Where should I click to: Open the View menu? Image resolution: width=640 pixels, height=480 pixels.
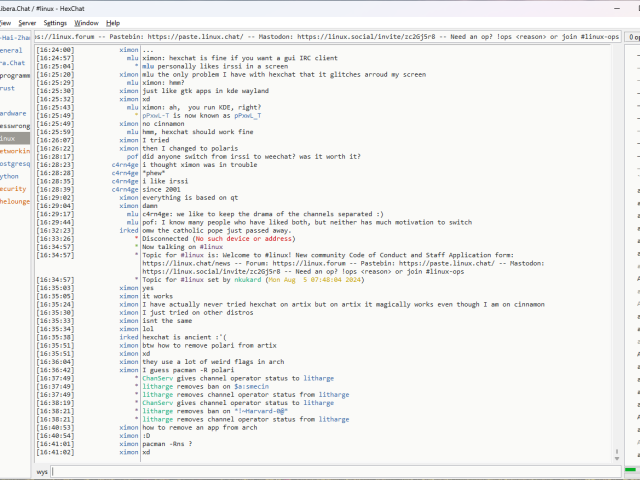3,22
